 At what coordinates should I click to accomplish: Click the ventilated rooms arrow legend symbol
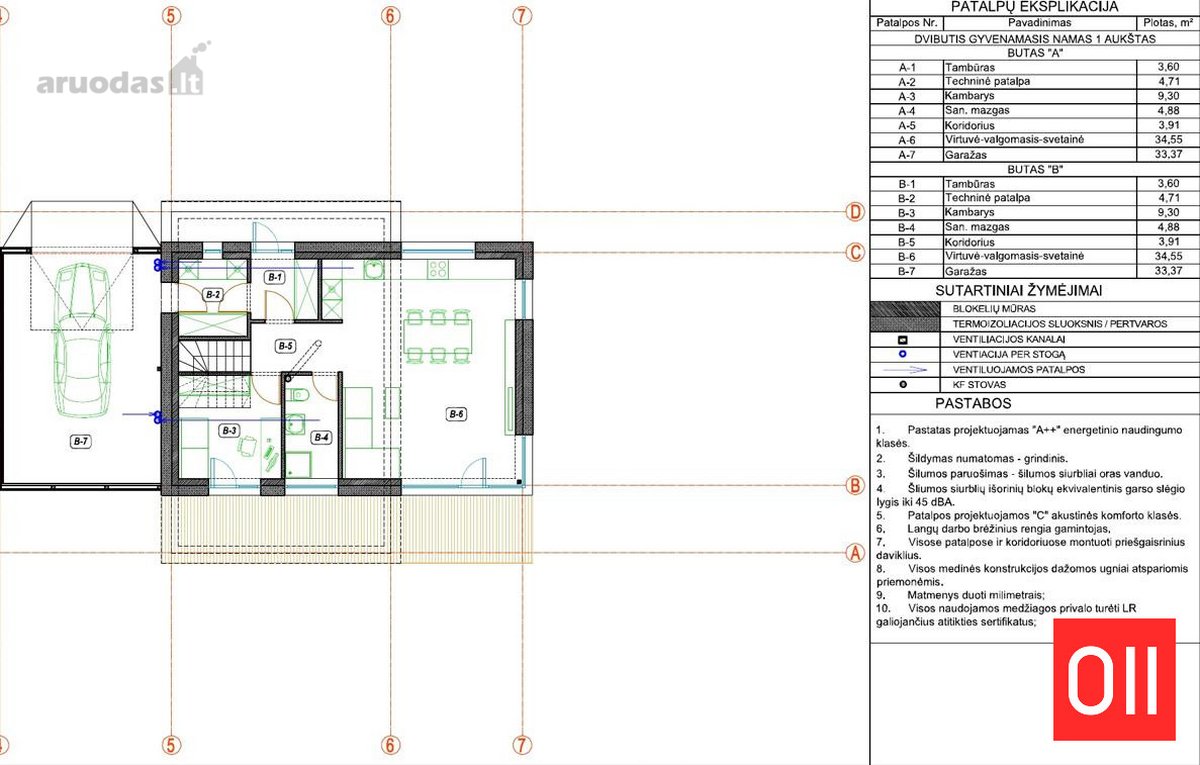click(x=905, y=369)
